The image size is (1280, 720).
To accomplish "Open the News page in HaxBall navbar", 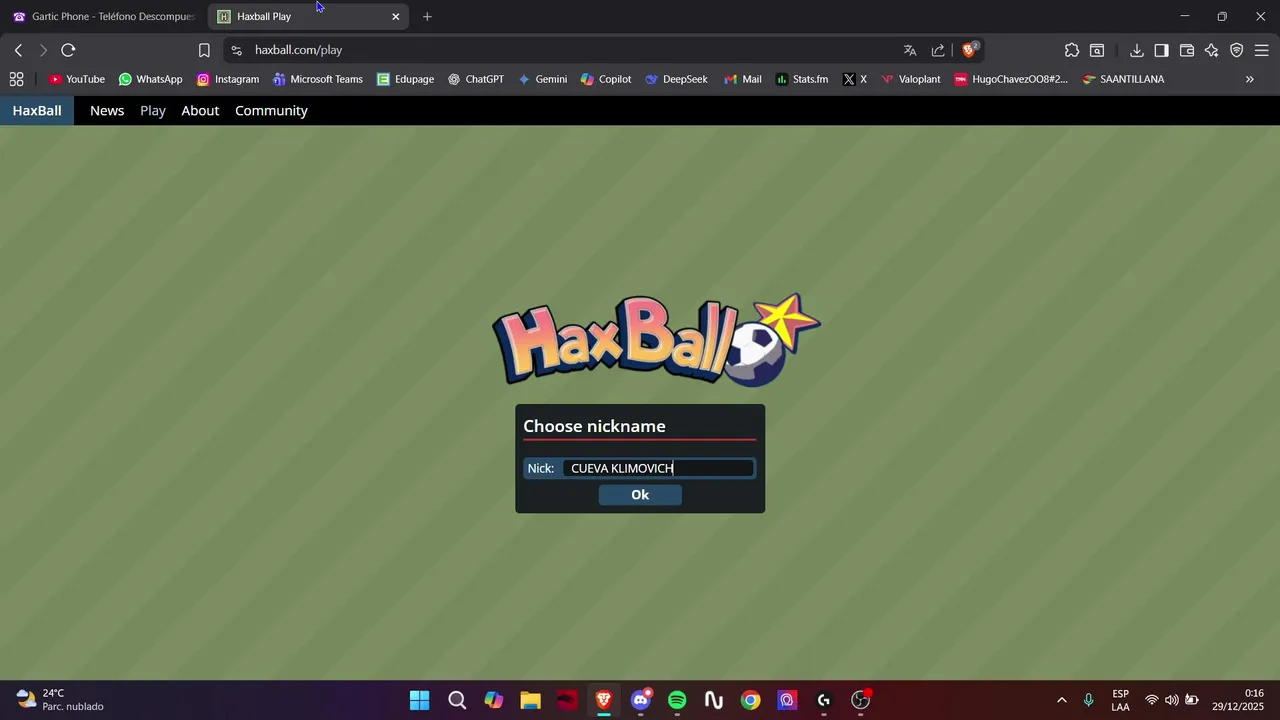I will point(107,111).
